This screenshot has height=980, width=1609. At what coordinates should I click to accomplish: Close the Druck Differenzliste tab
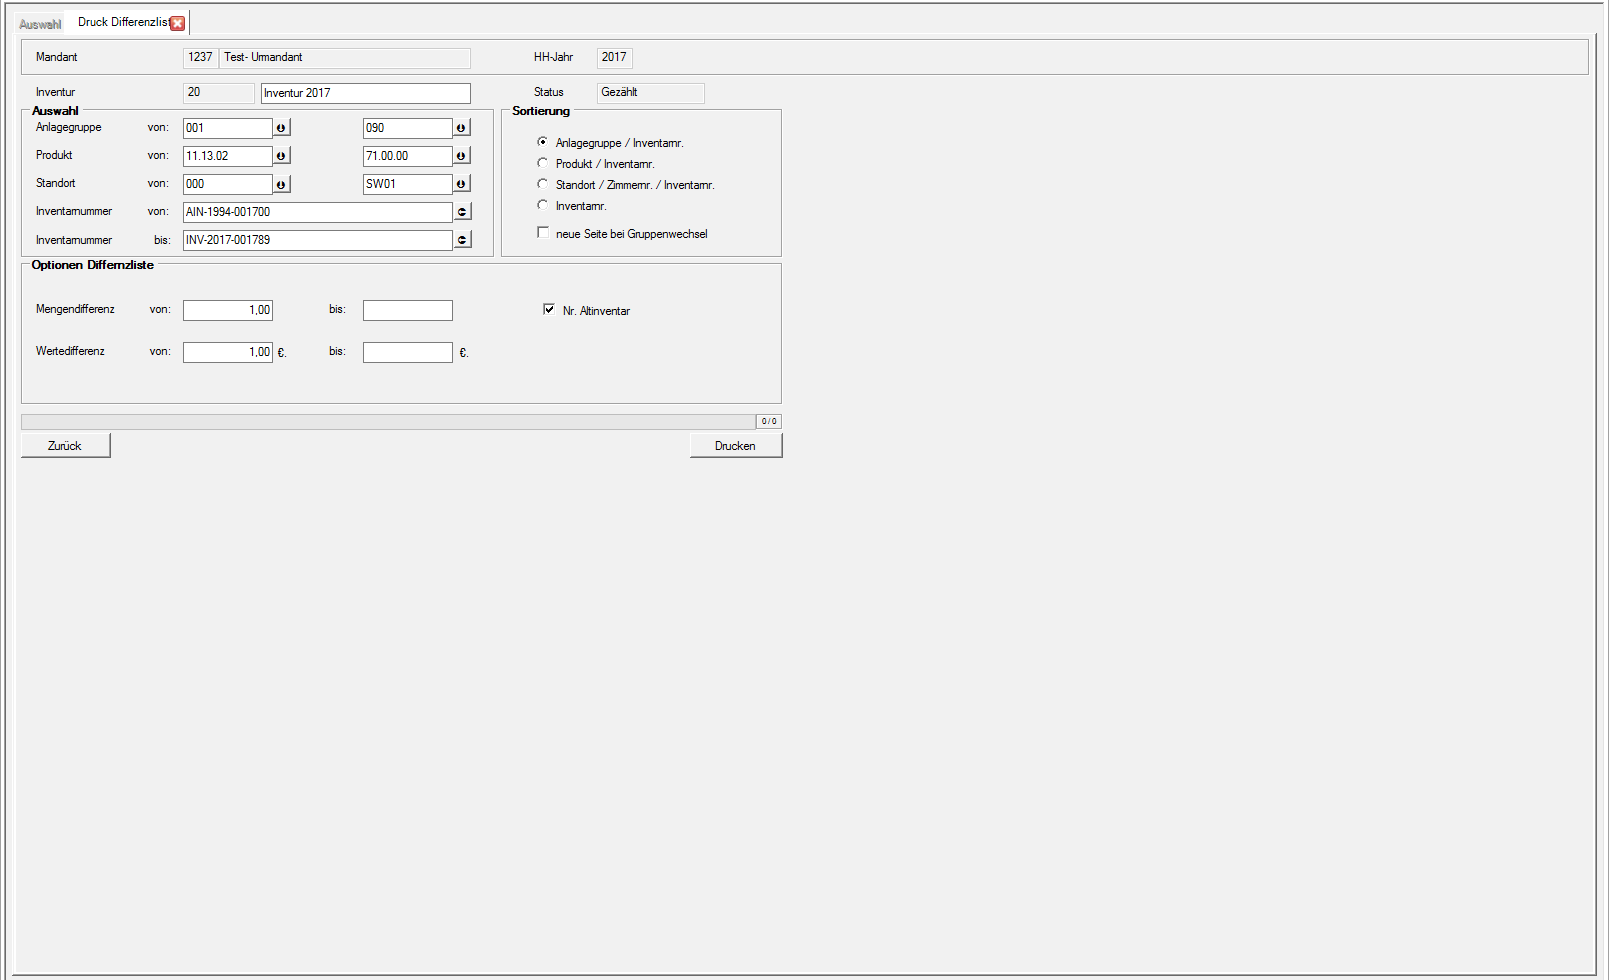[178, 23]
